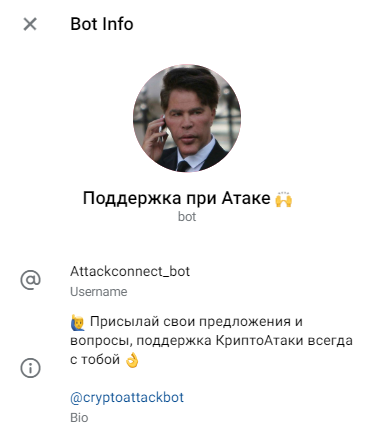This screenshot has height=429, width=376.
Task: Click the Username caption label
Action: (x=99, y=292)
